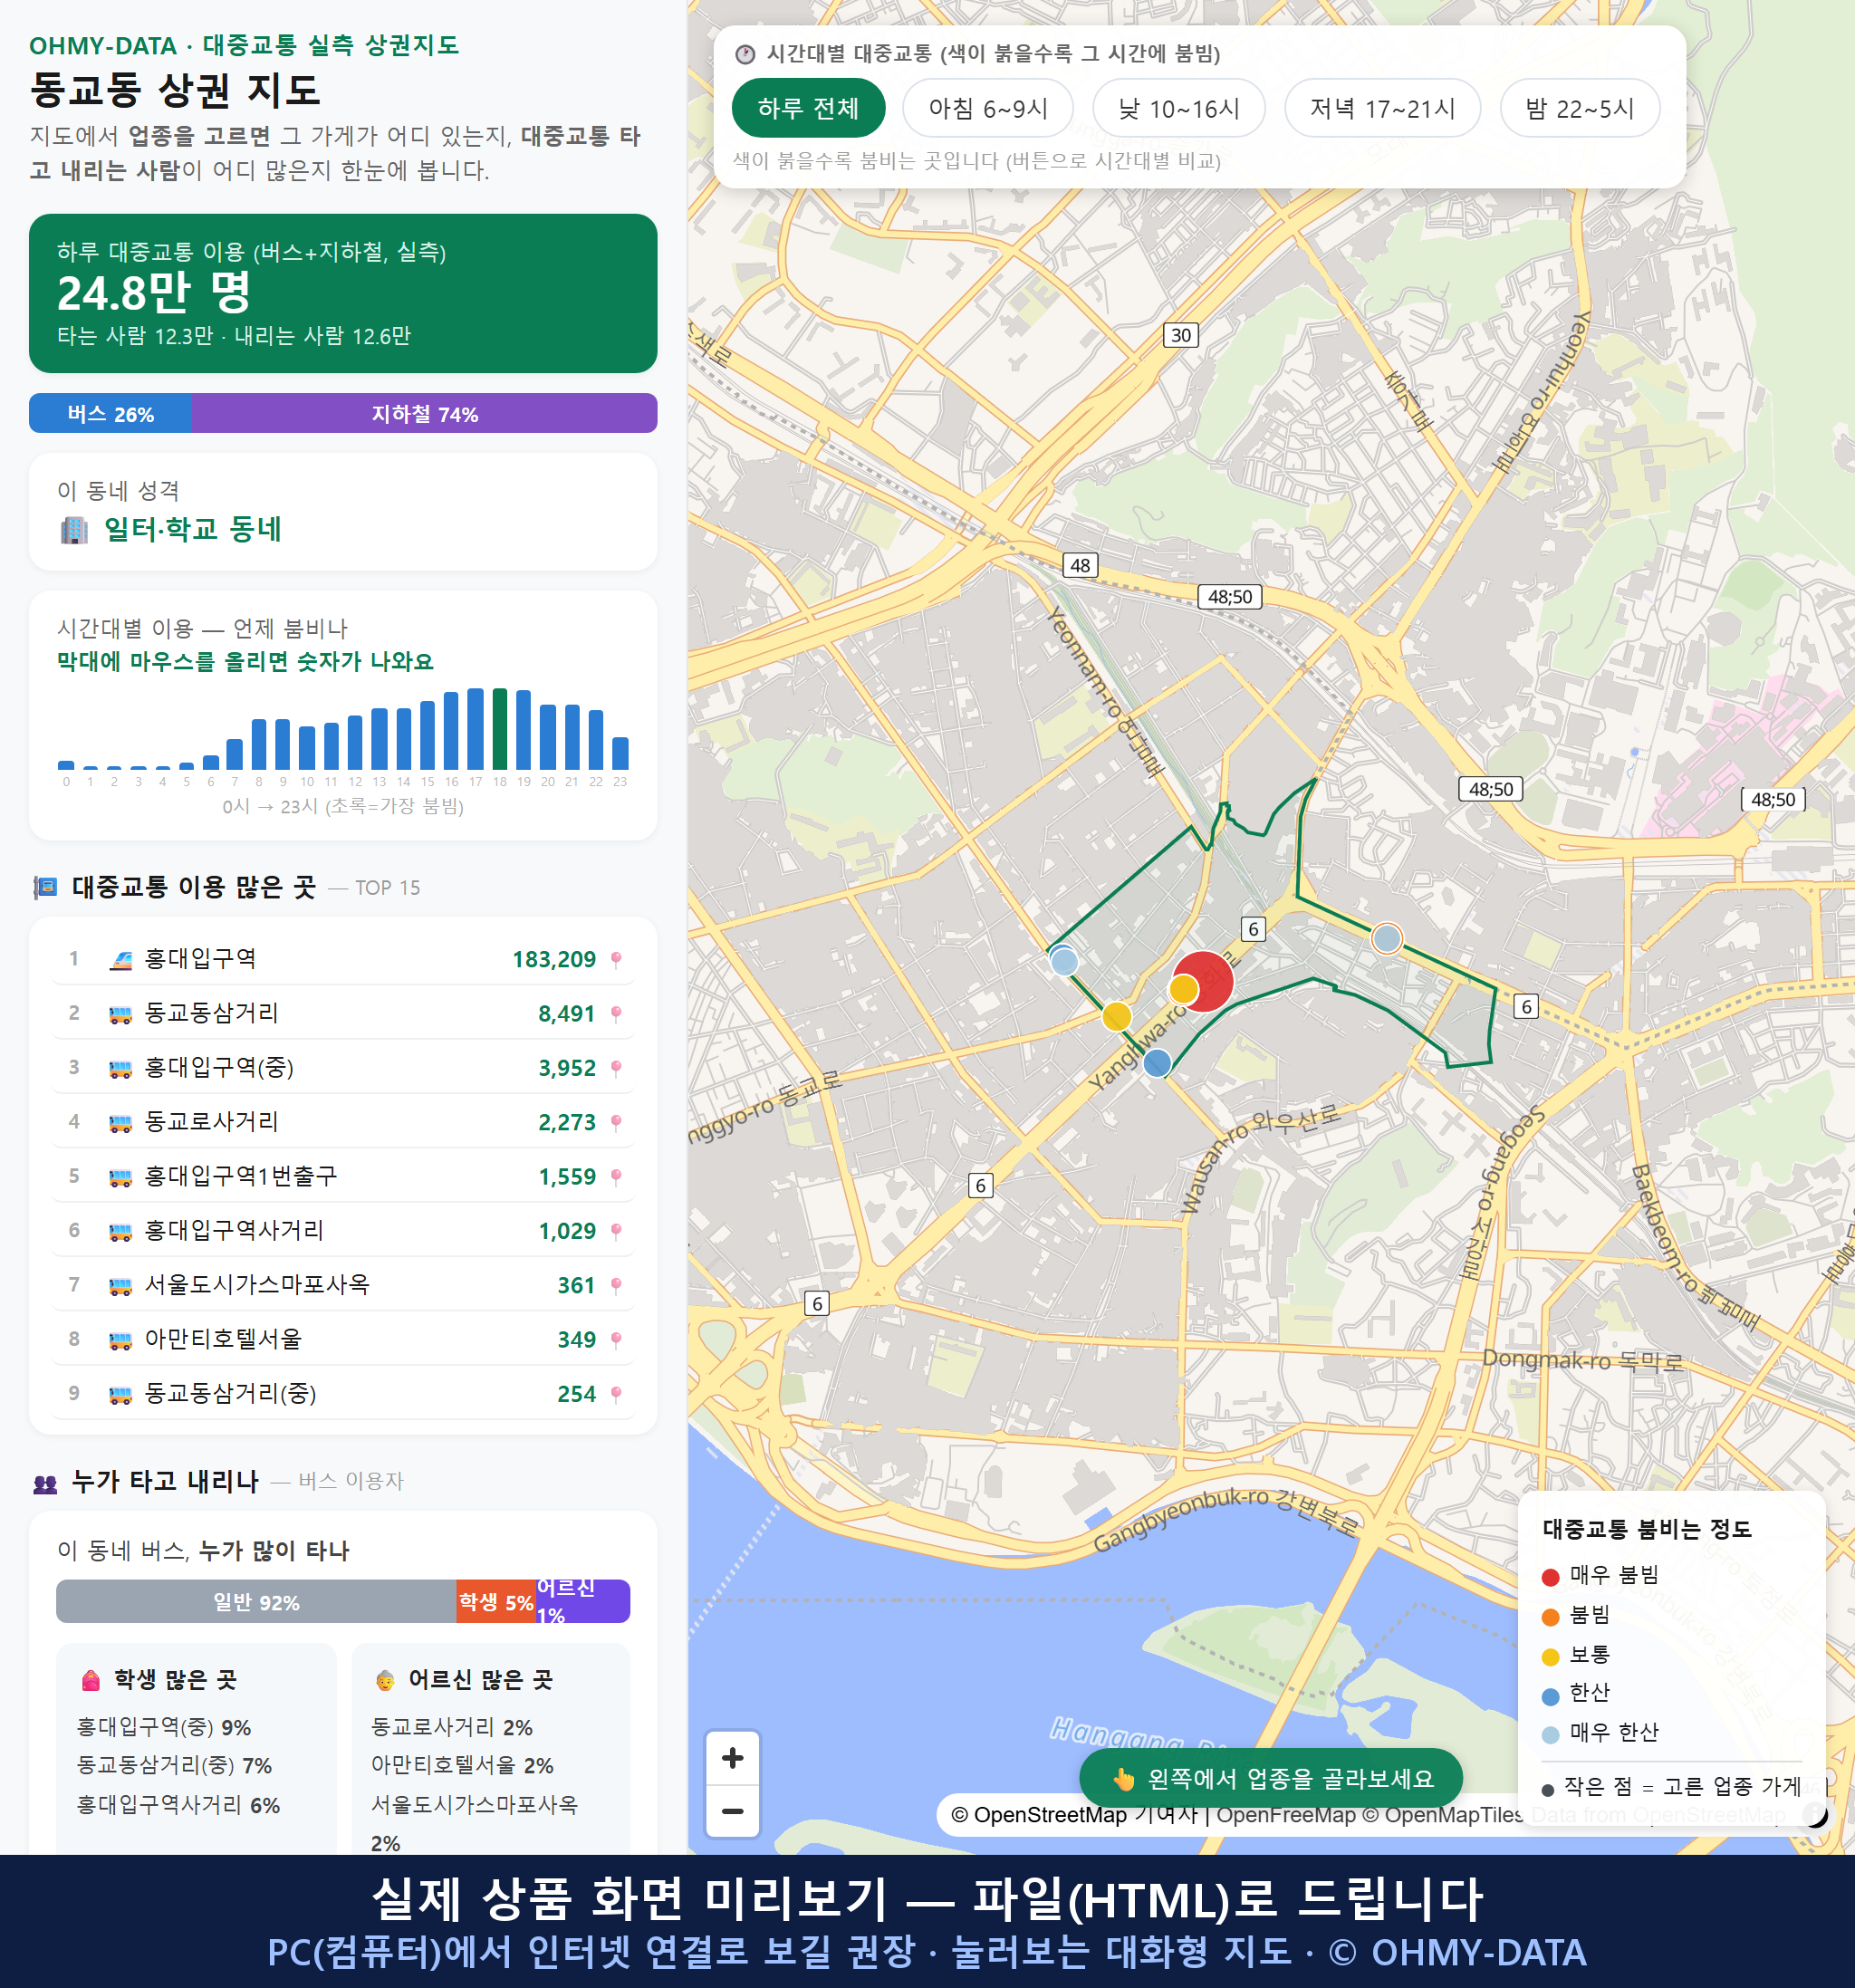Click the map pin for 홍대입구역 row

(616, 960)
